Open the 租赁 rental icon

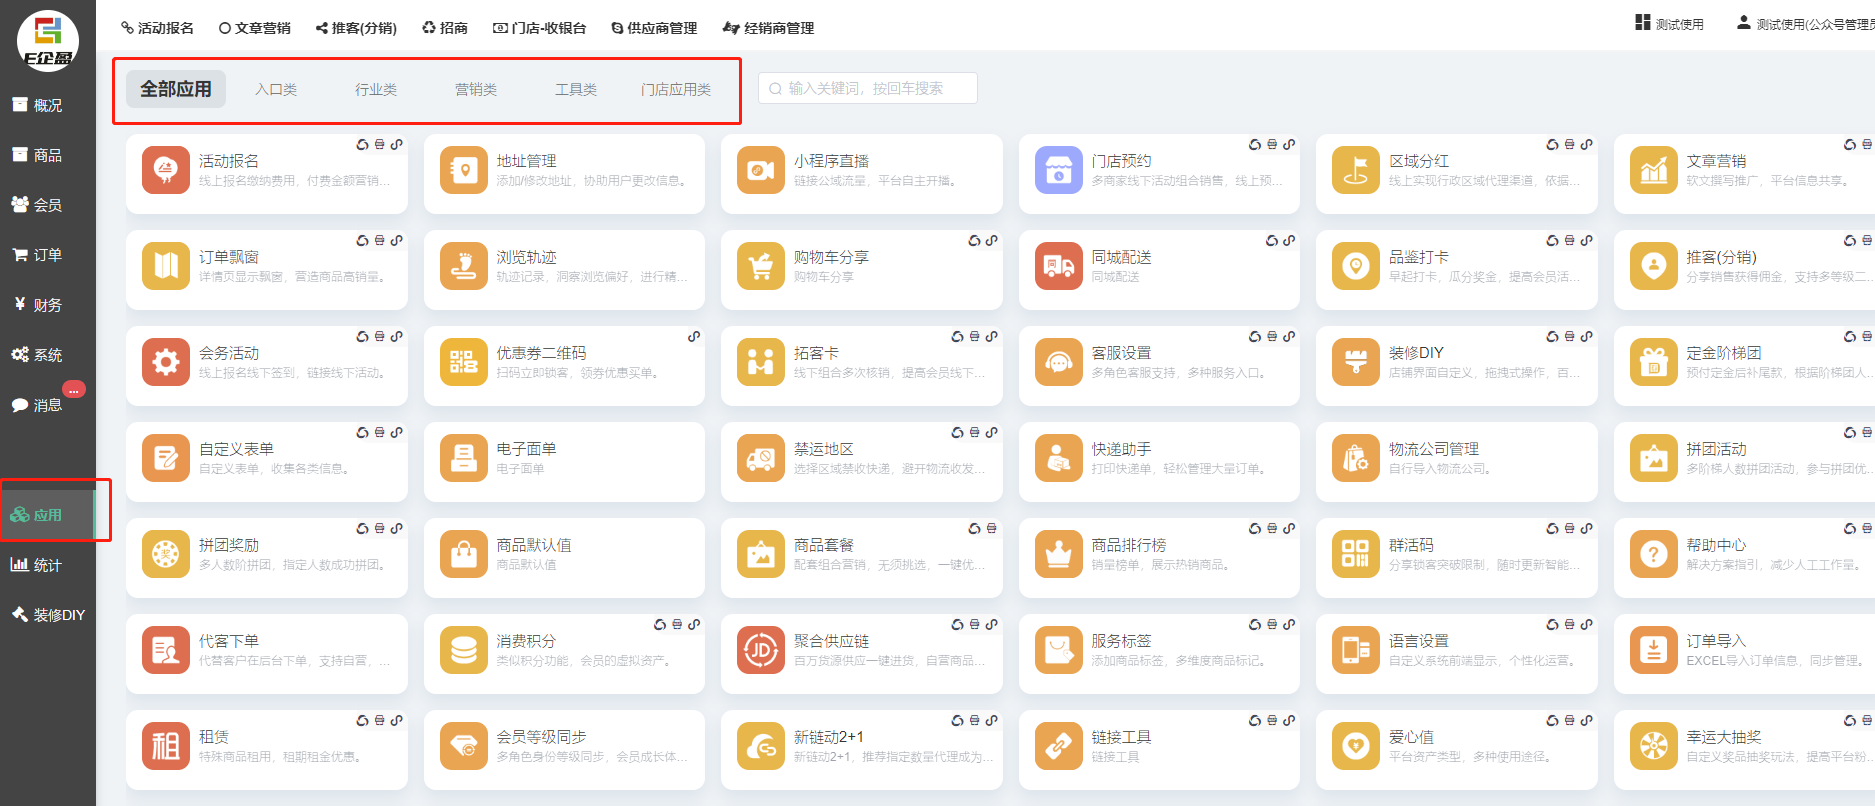(x=166, y=746)
